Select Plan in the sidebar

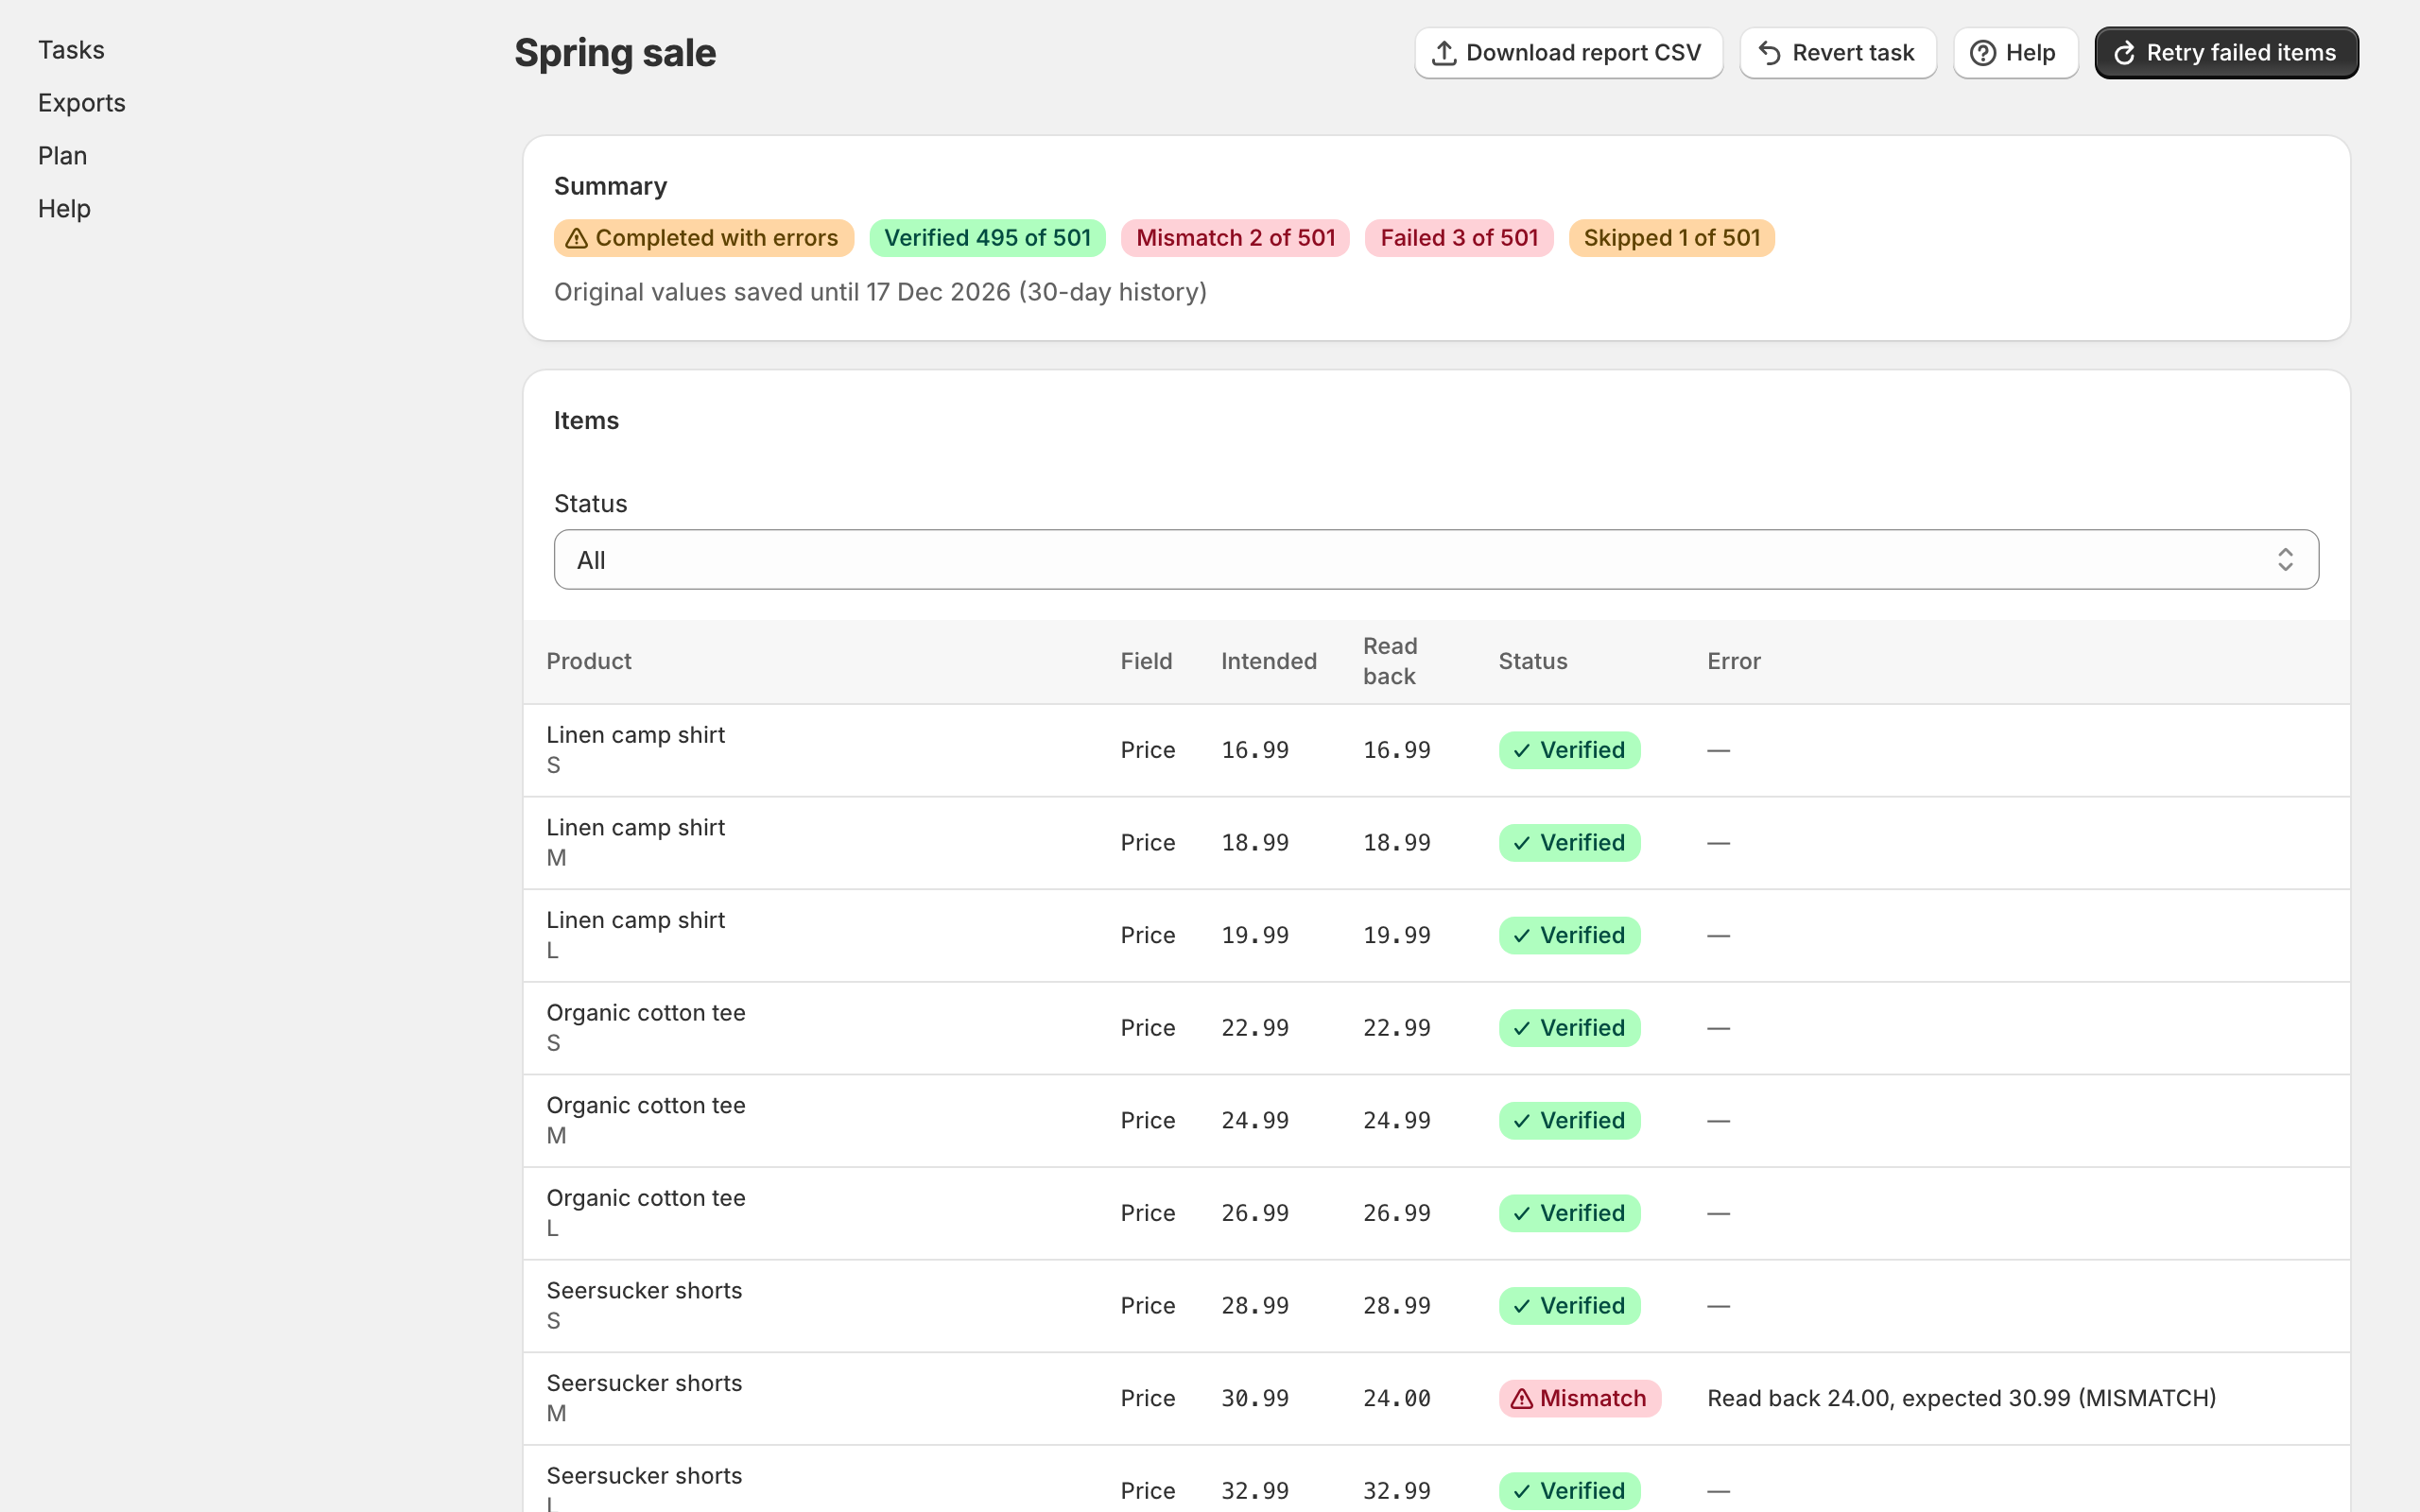[x=63, y=156]
